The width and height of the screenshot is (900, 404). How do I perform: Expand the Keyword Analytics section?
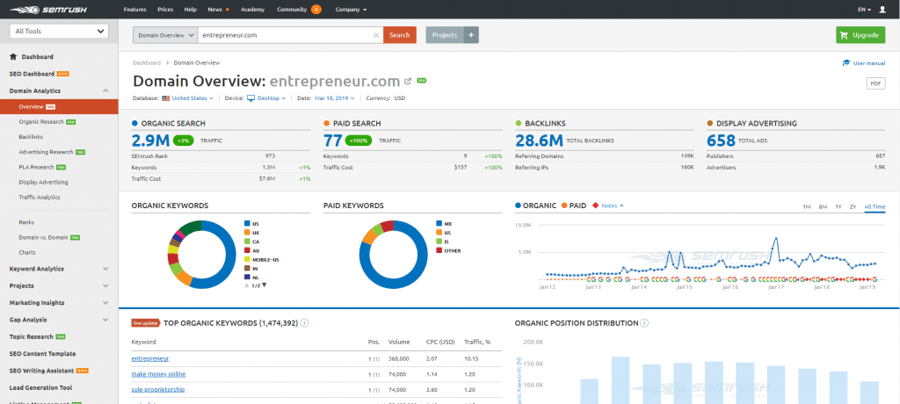tap(106, 269)
